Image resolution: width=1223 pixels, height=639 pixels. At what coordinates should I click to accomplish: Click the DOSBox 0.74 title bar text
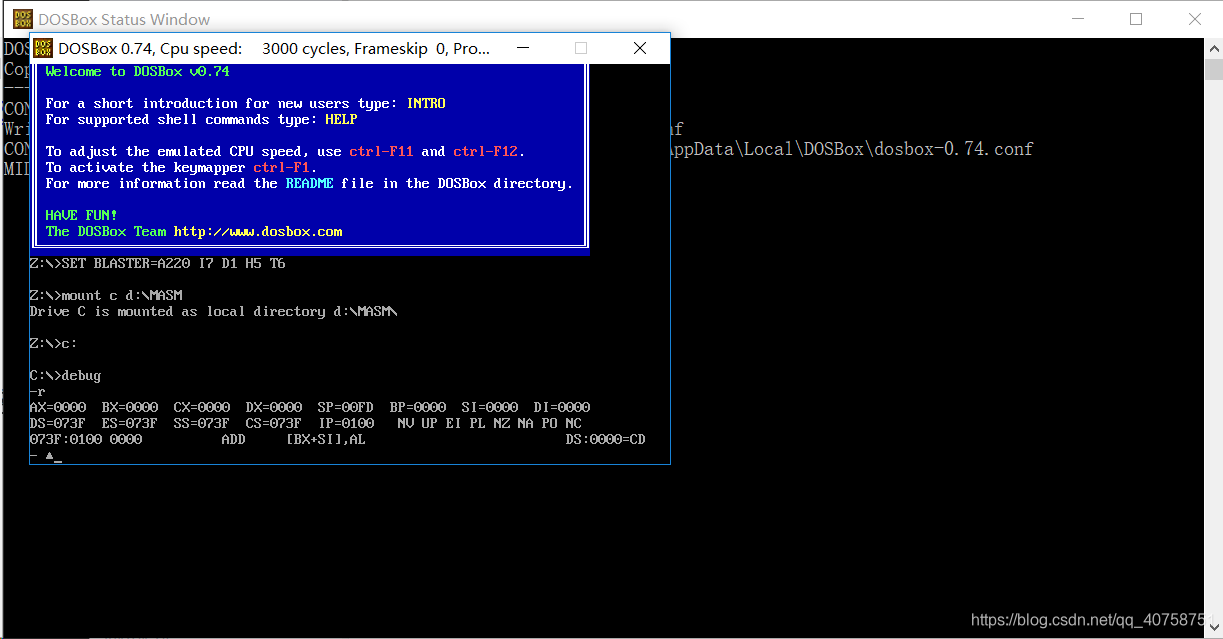point(274,48)
